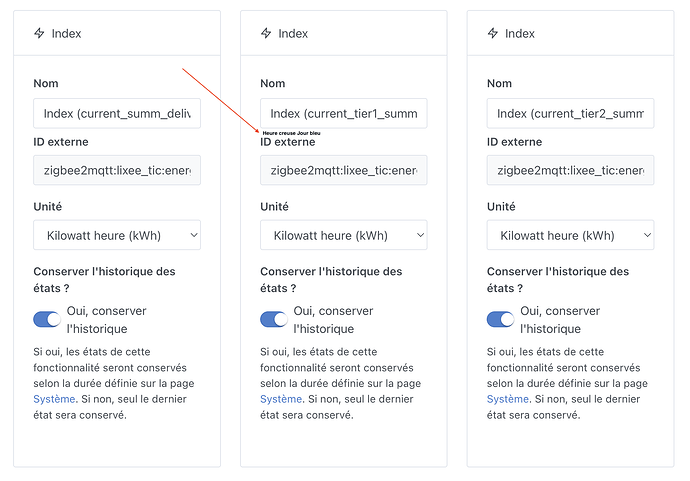Turn off history toggle for current_tier1 index
Viewport: 690px width, 481px height.
point(274,319)
